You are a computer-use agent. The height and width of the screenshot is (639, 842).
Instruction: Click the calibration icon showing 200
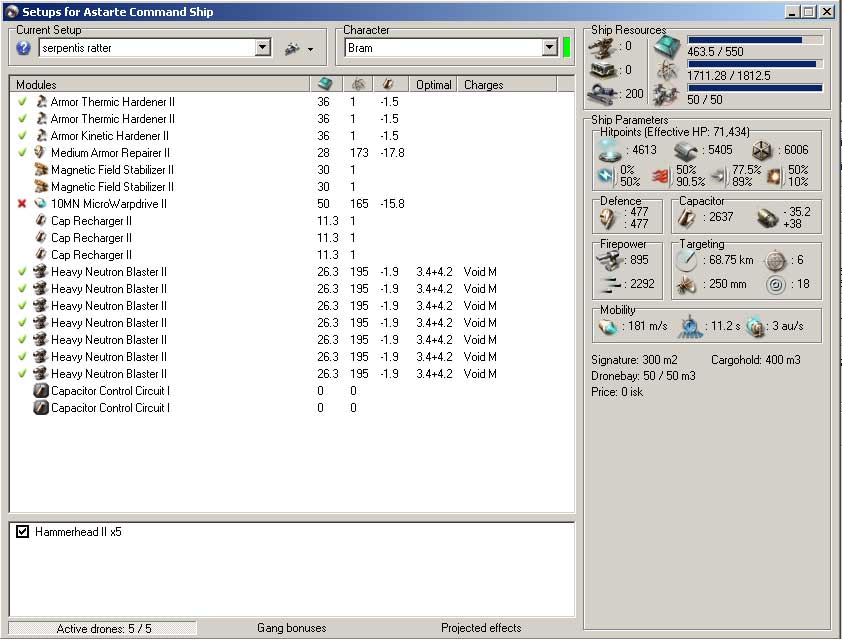[602, 94]
